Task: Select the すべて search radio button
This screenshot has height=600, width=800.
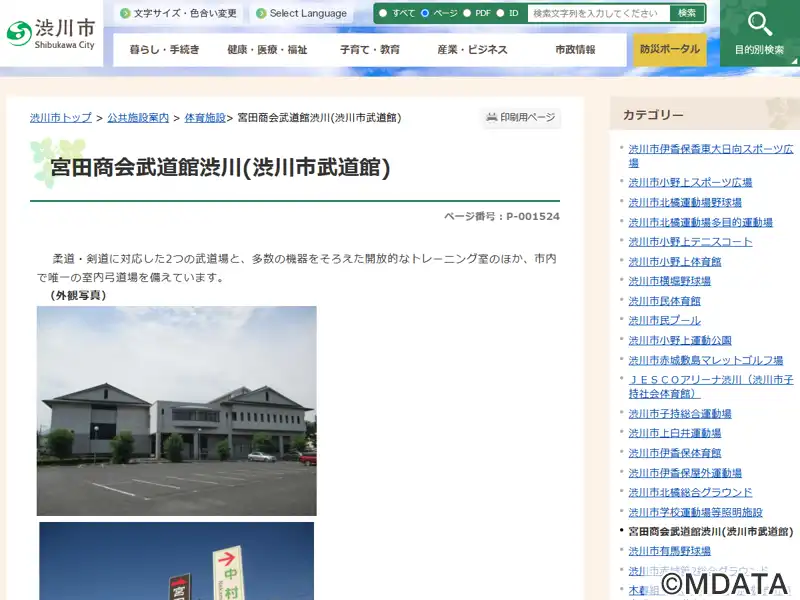Action: coord(383,14)
